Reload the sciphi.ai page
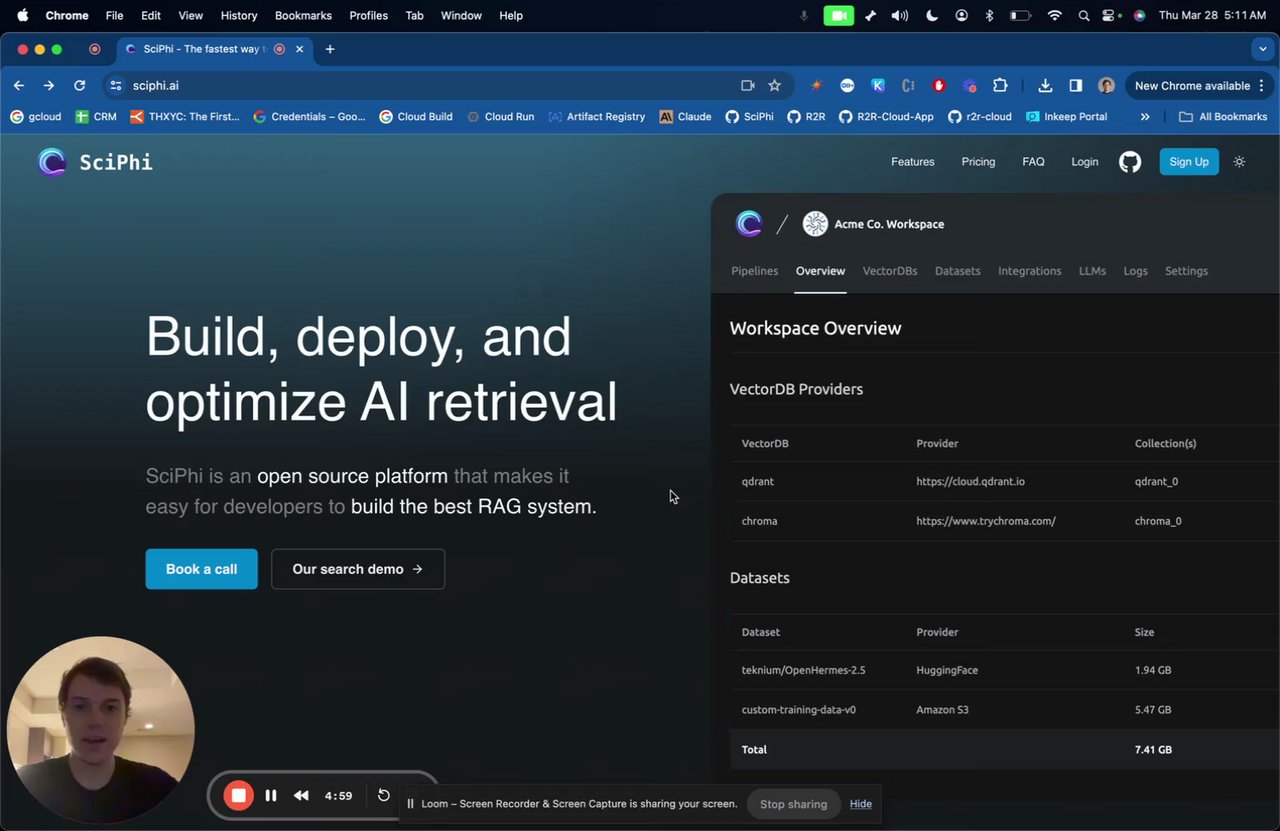 tap(80, 86)
